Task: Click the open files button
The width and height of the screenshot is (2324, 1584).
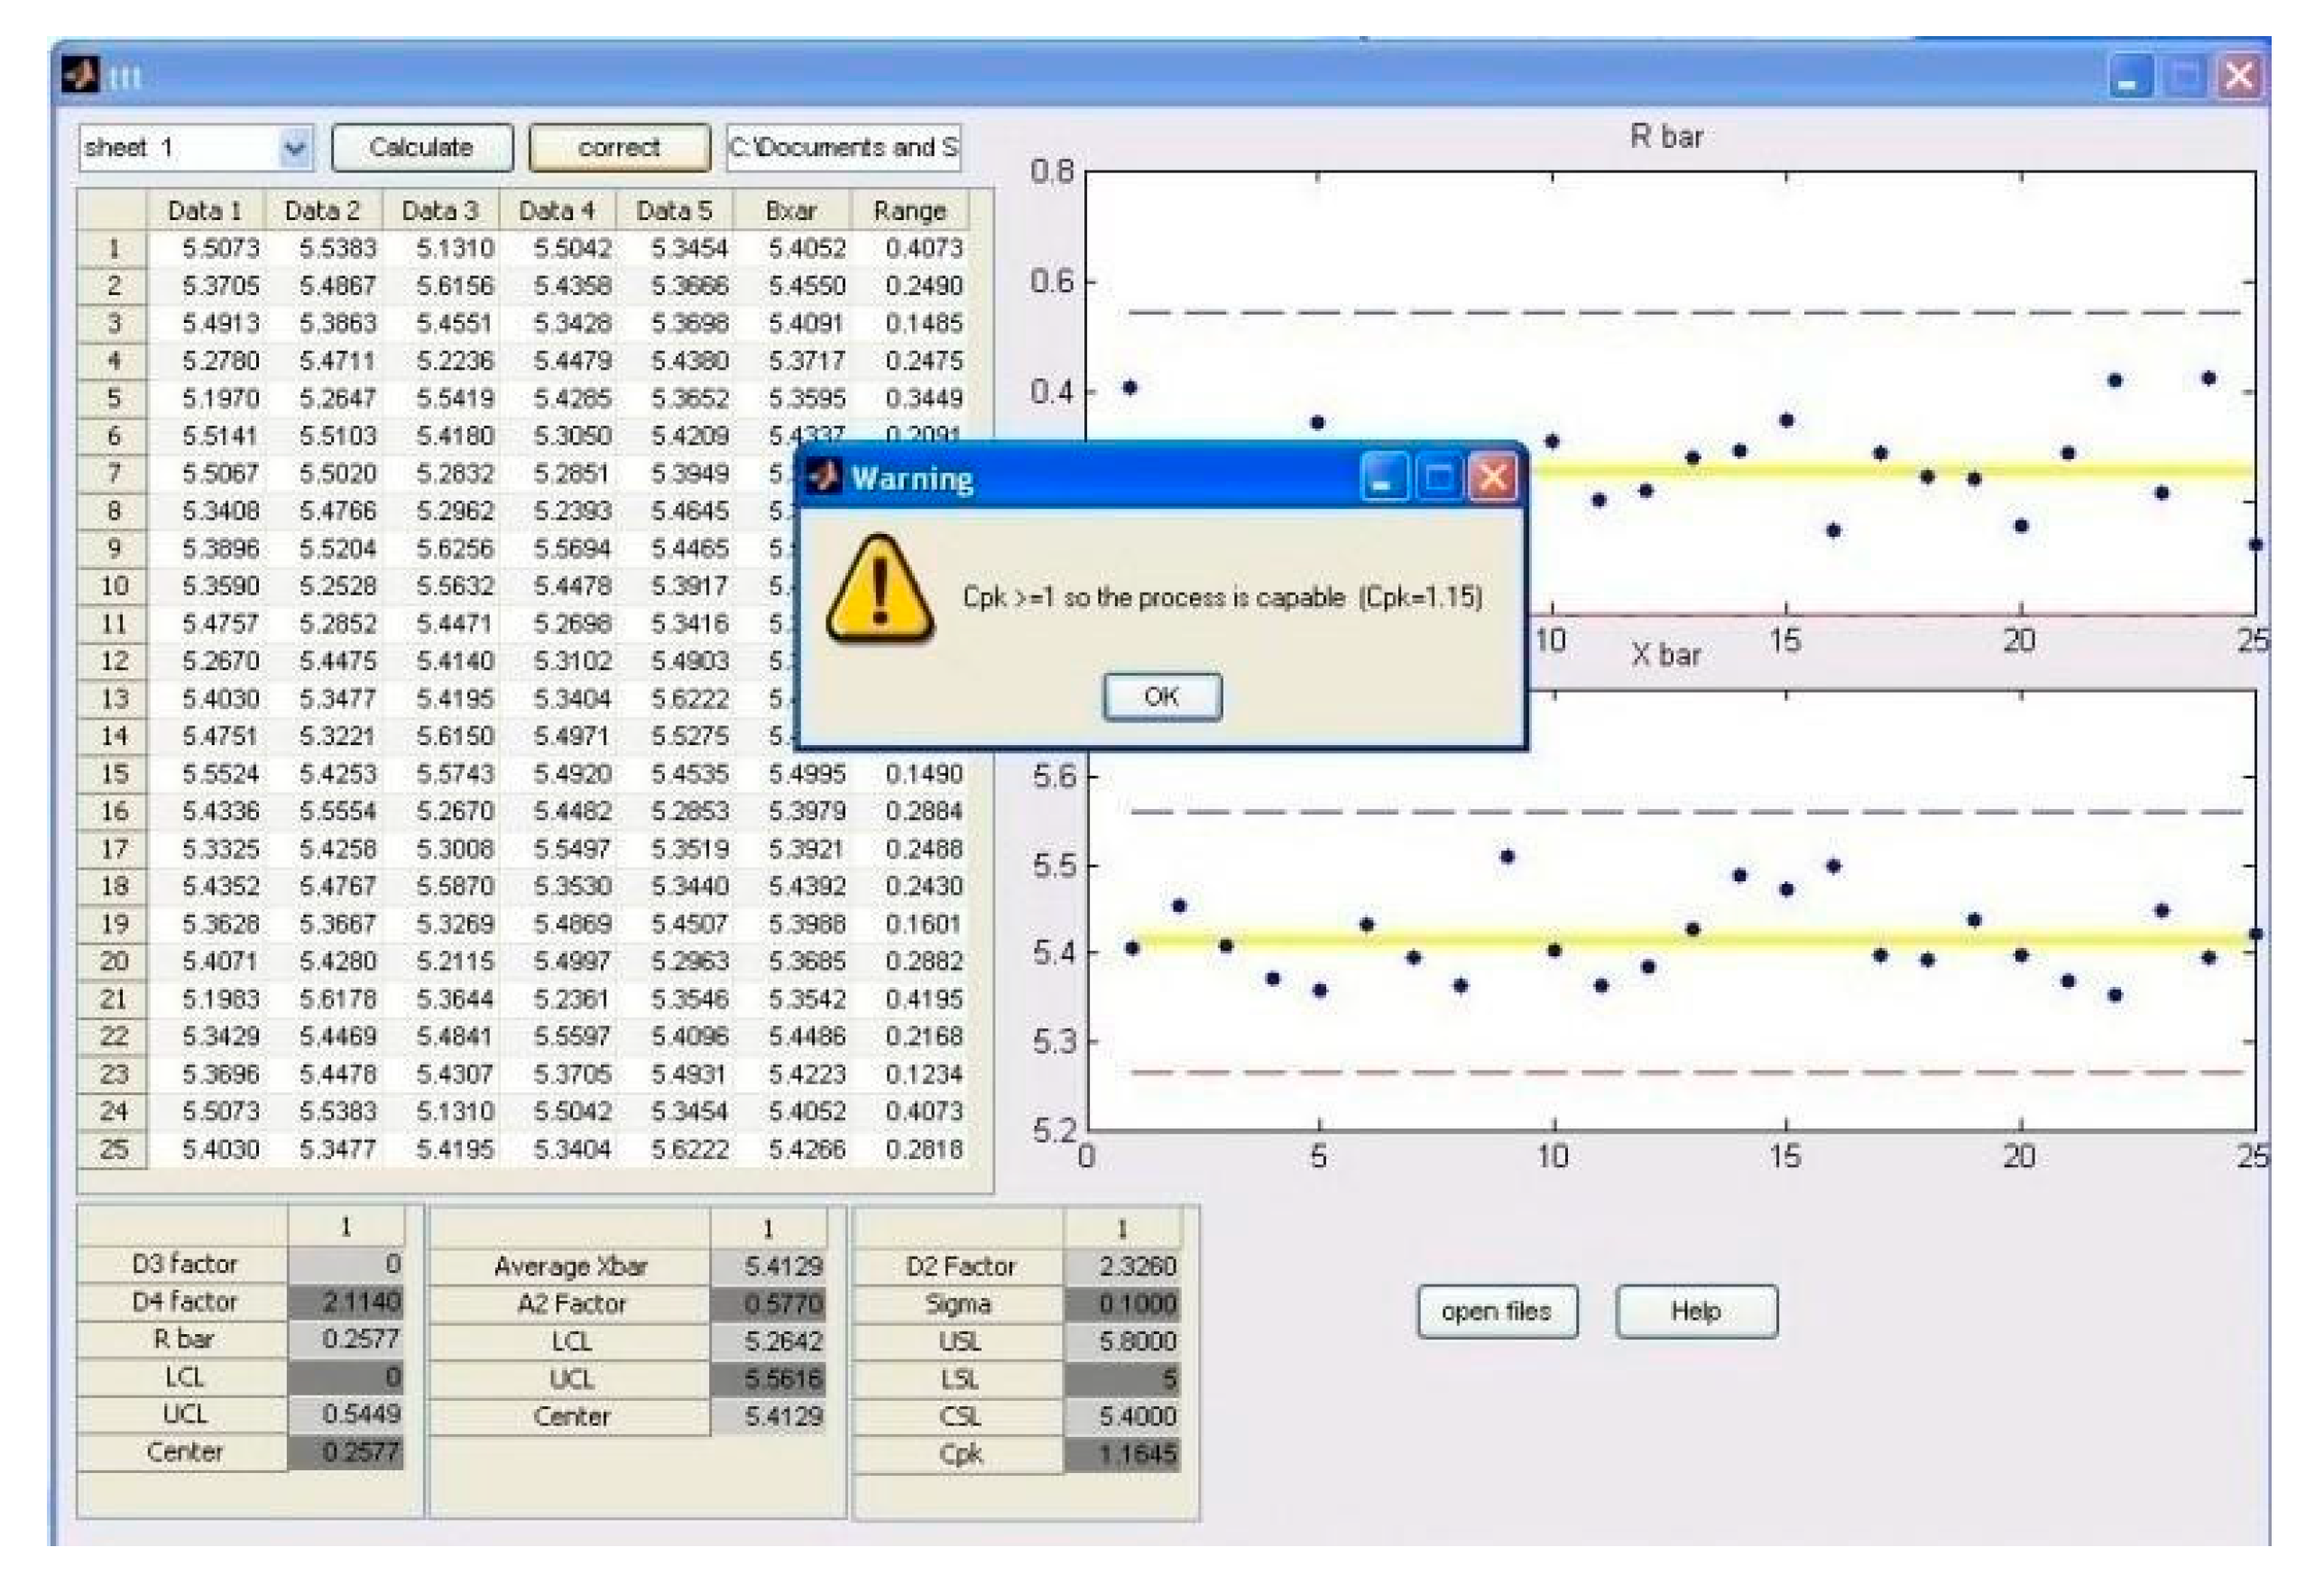Action: point(1496,1310)
